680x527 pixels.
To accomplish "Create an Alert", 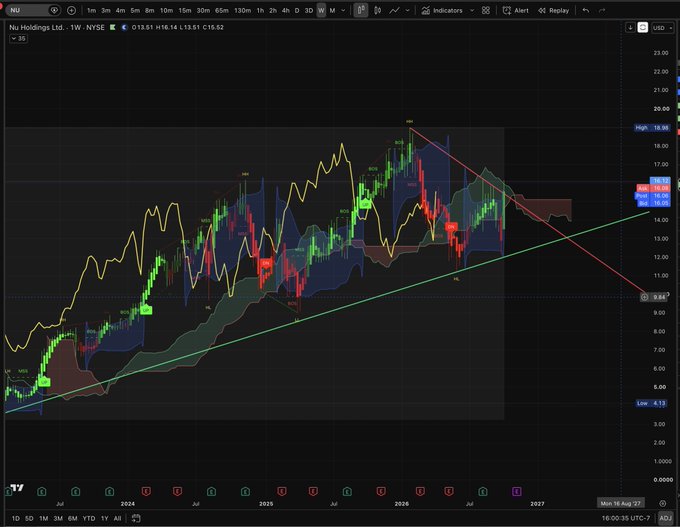I will [516, 10].
